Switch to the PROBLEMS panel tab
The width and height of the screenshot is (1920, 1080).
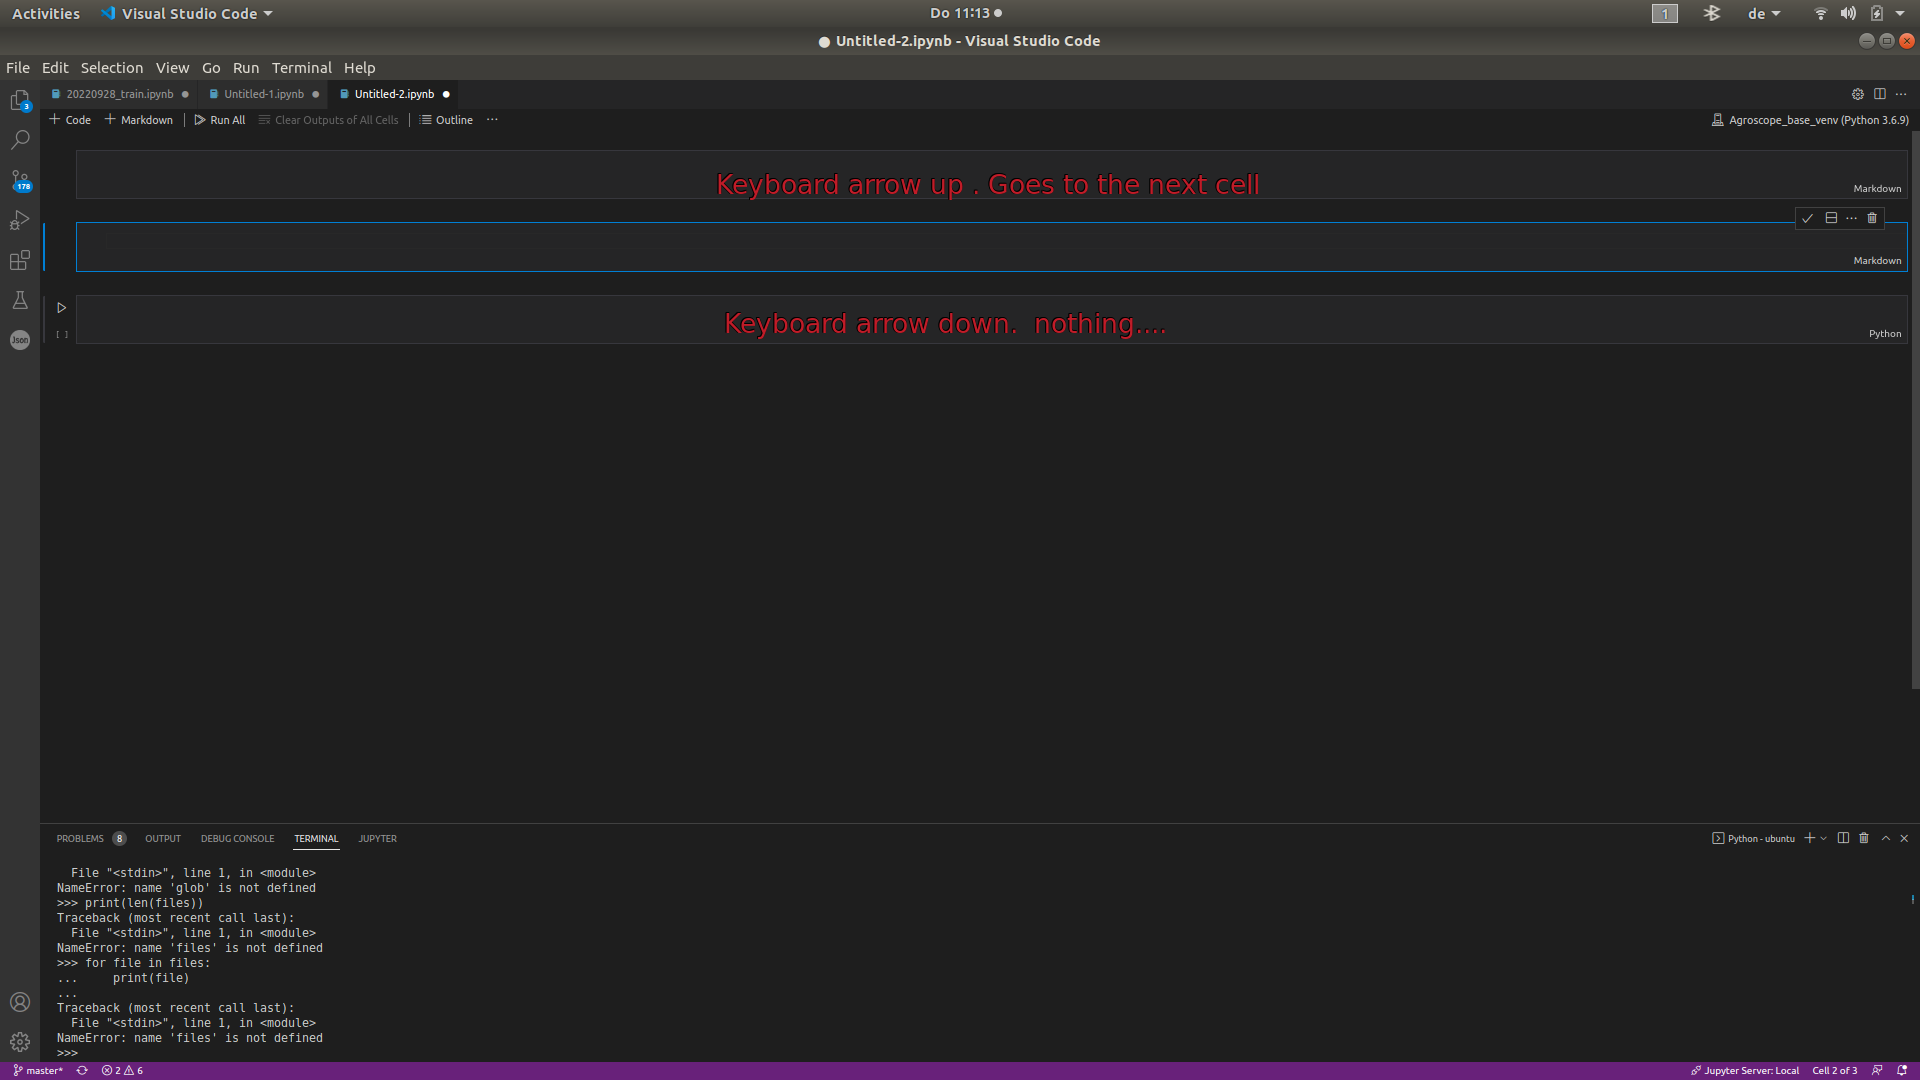[80, 838]
